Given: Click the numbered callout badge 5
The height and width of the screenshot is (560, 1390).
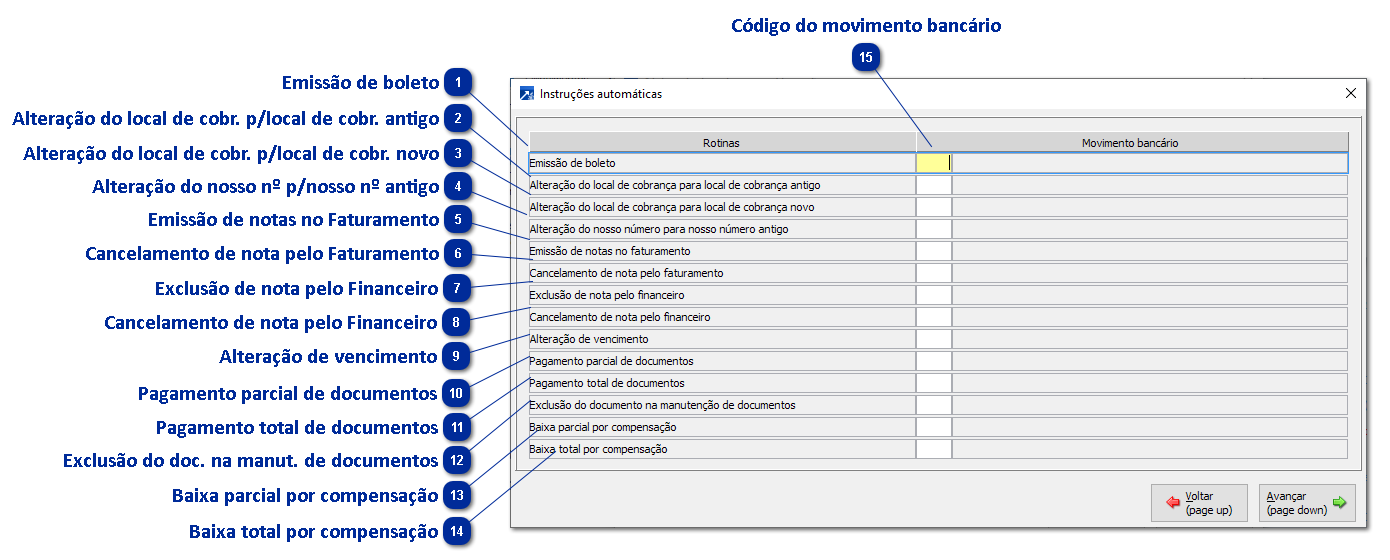Looking at the screenshot, I should coord(457,219).
